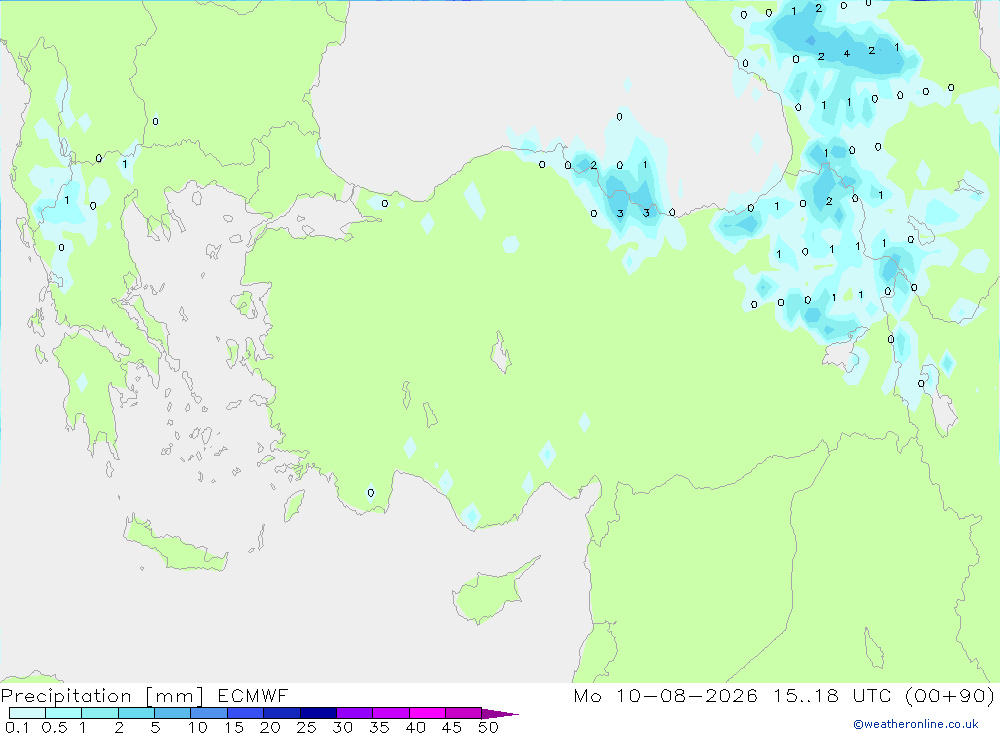The image size is (1000, 733).
Task: Click the "4" precipitation value on the map
Action: [846, 54]
